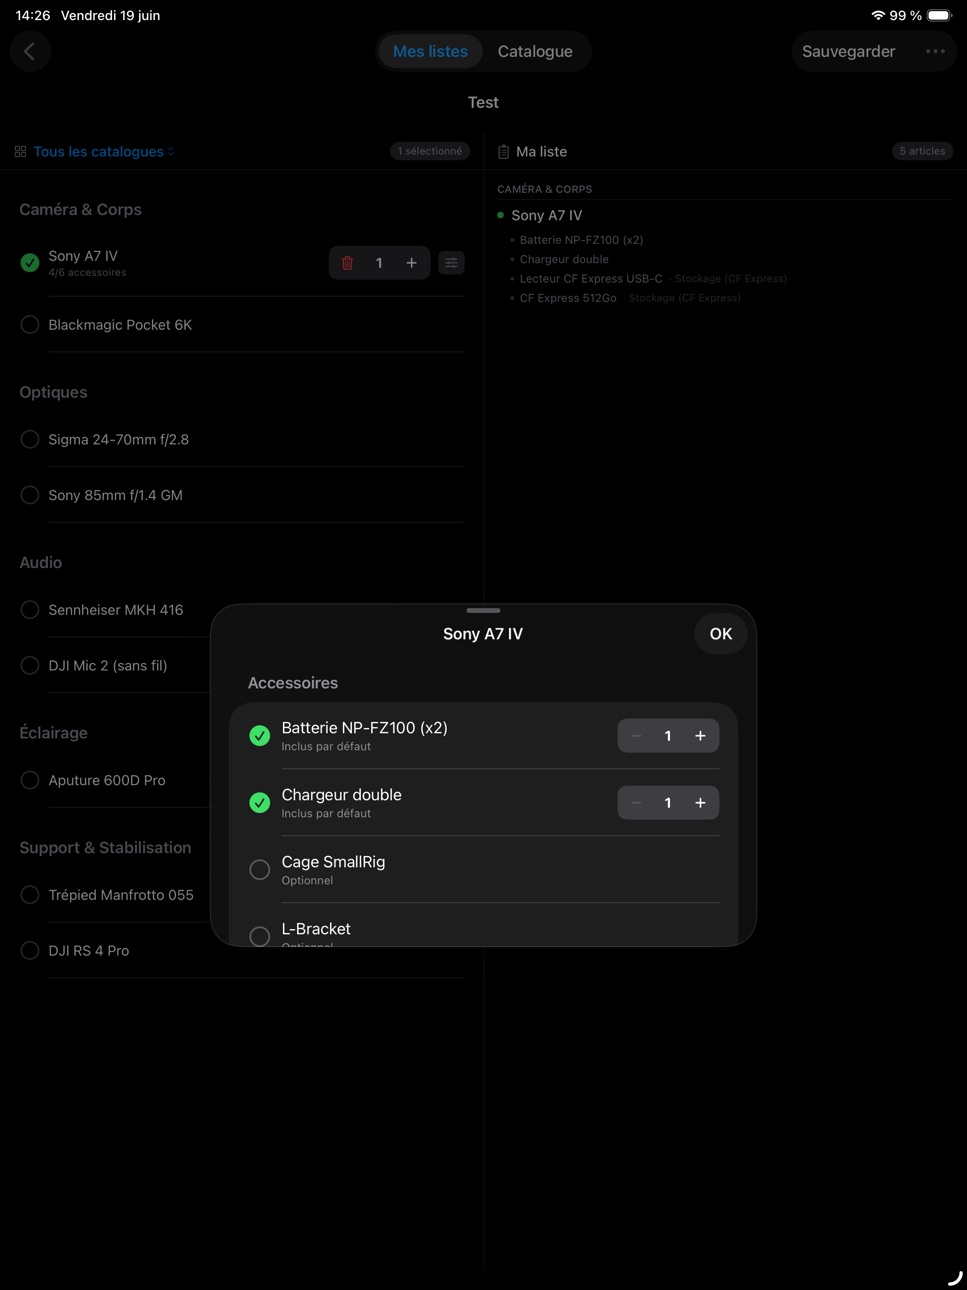Click Lecteur CF Express USB-C entry
The height and width of the screenshot is (1290, 967).
point(591,279)
